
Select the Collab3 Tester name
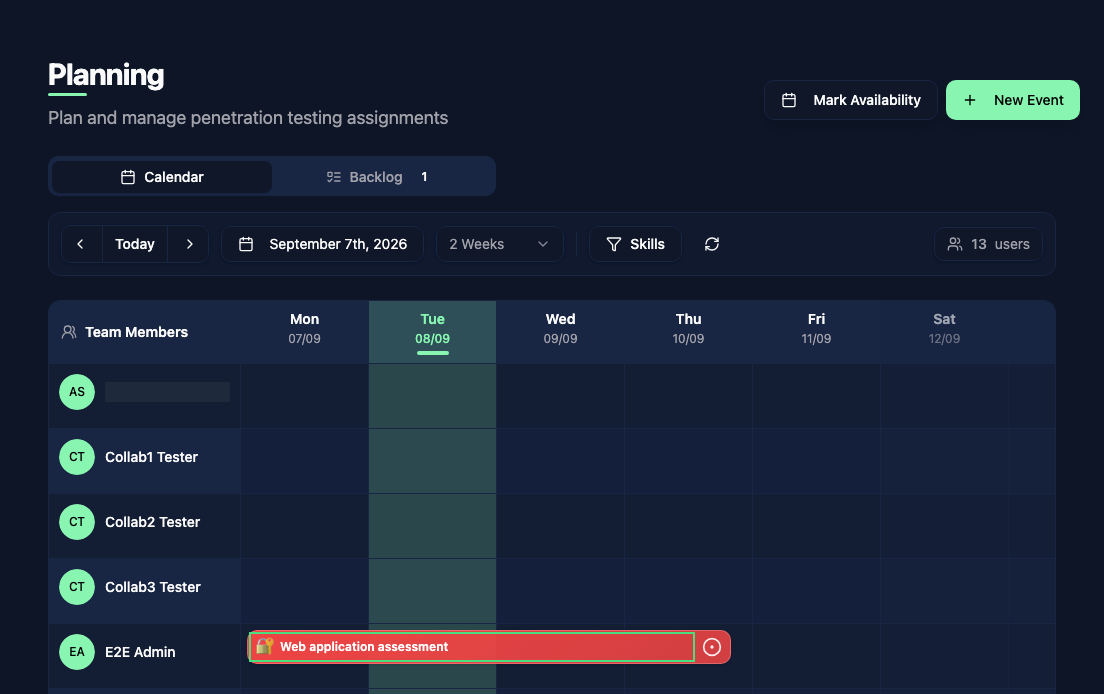153,587
